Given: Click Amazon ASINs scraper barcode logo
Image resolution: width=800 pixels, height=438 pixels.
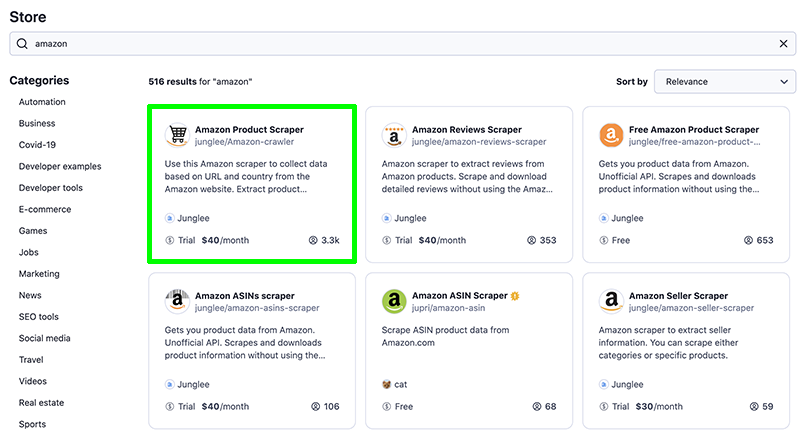Looking at the screenshot, I should point(177,301).
